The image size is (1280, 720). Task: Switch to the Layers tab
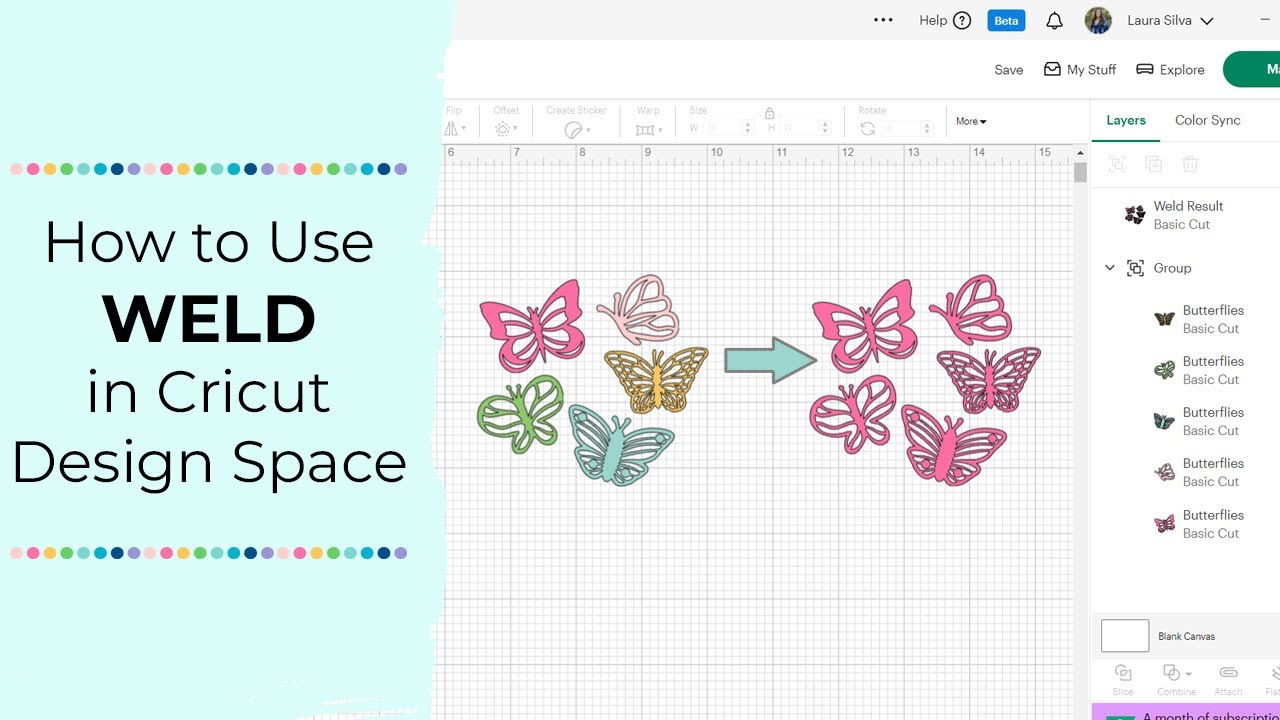pos(1126,120)
